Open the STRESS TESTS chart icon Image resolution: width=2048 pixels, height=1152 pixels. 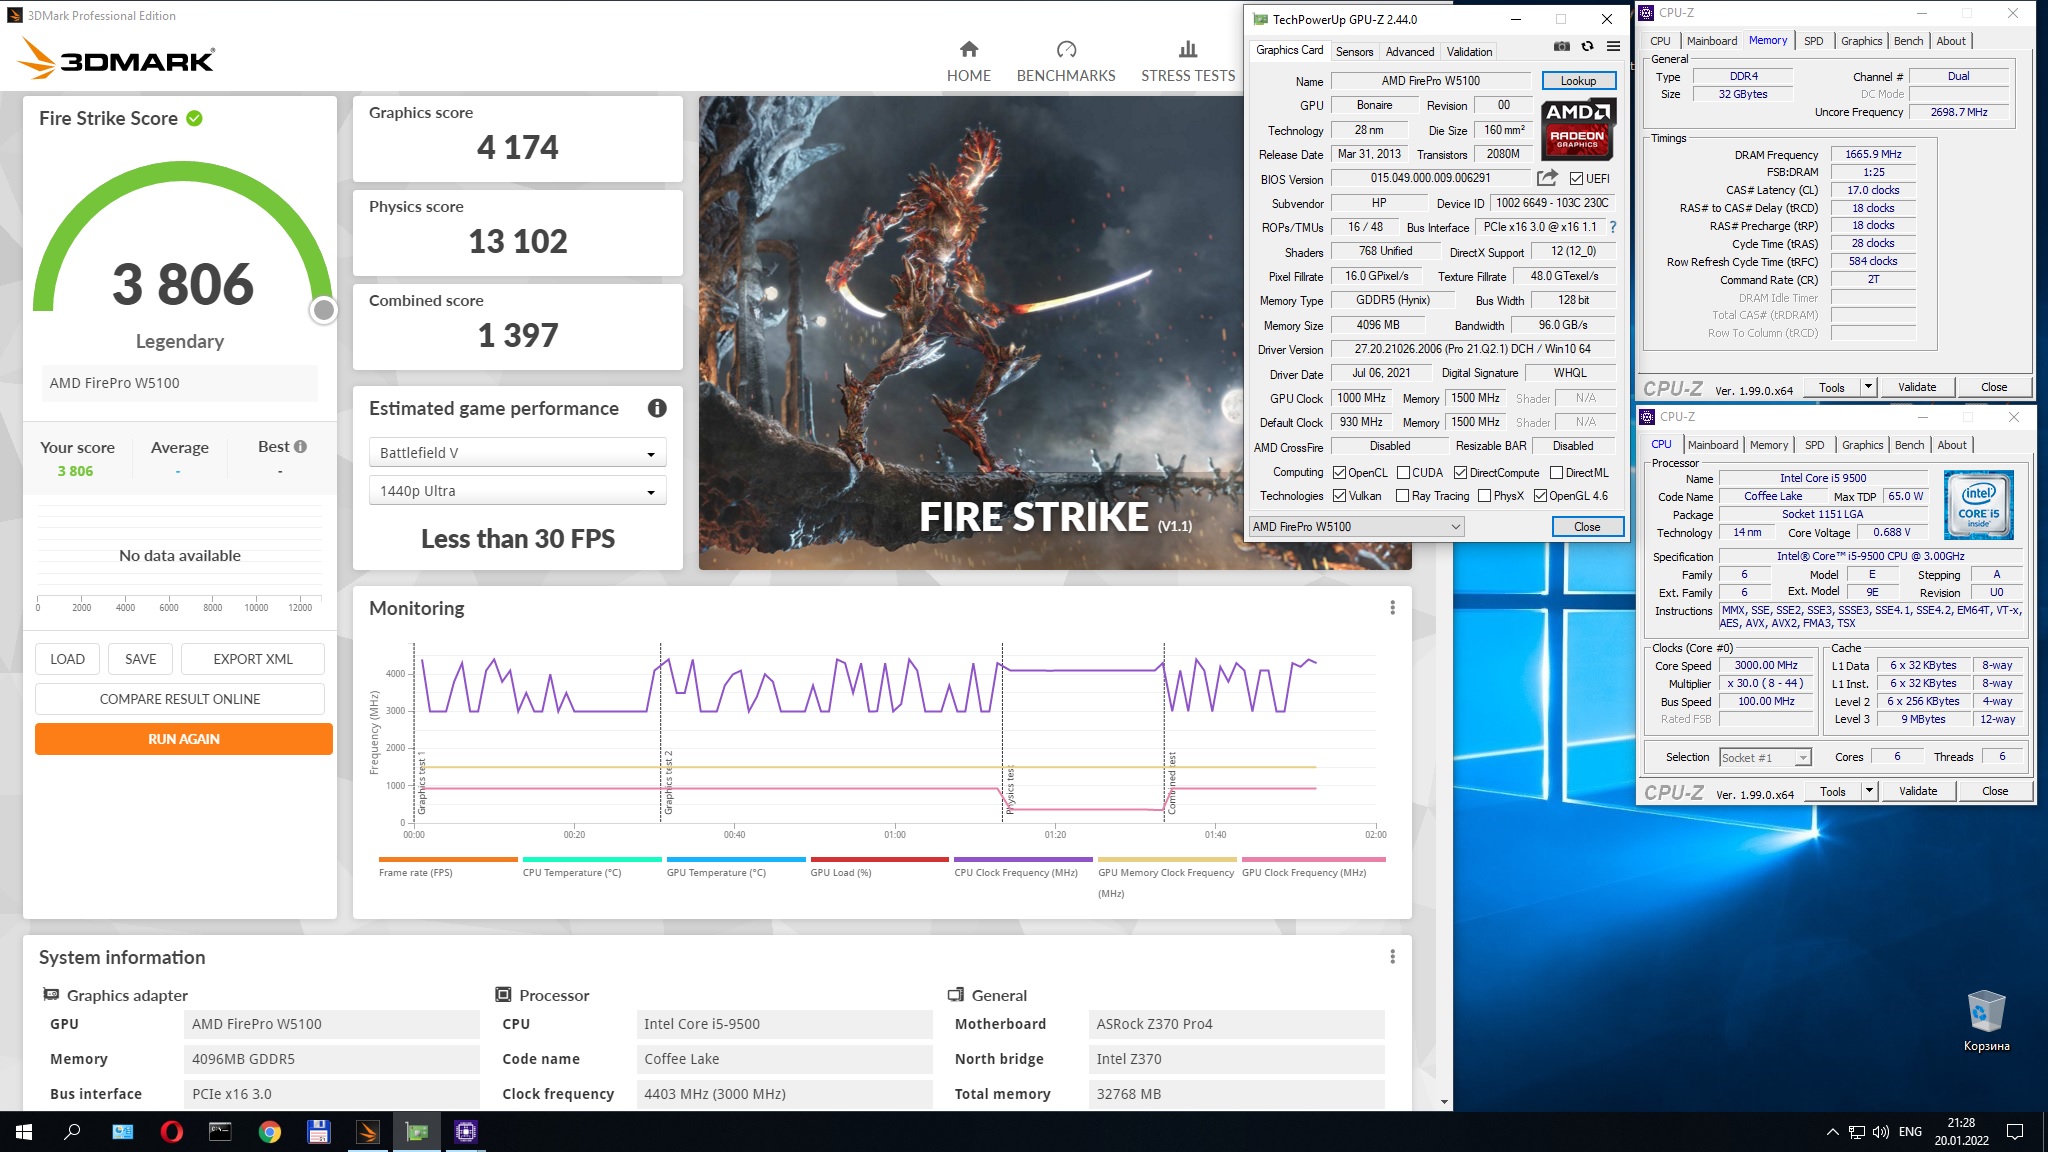click(1188, 49)
